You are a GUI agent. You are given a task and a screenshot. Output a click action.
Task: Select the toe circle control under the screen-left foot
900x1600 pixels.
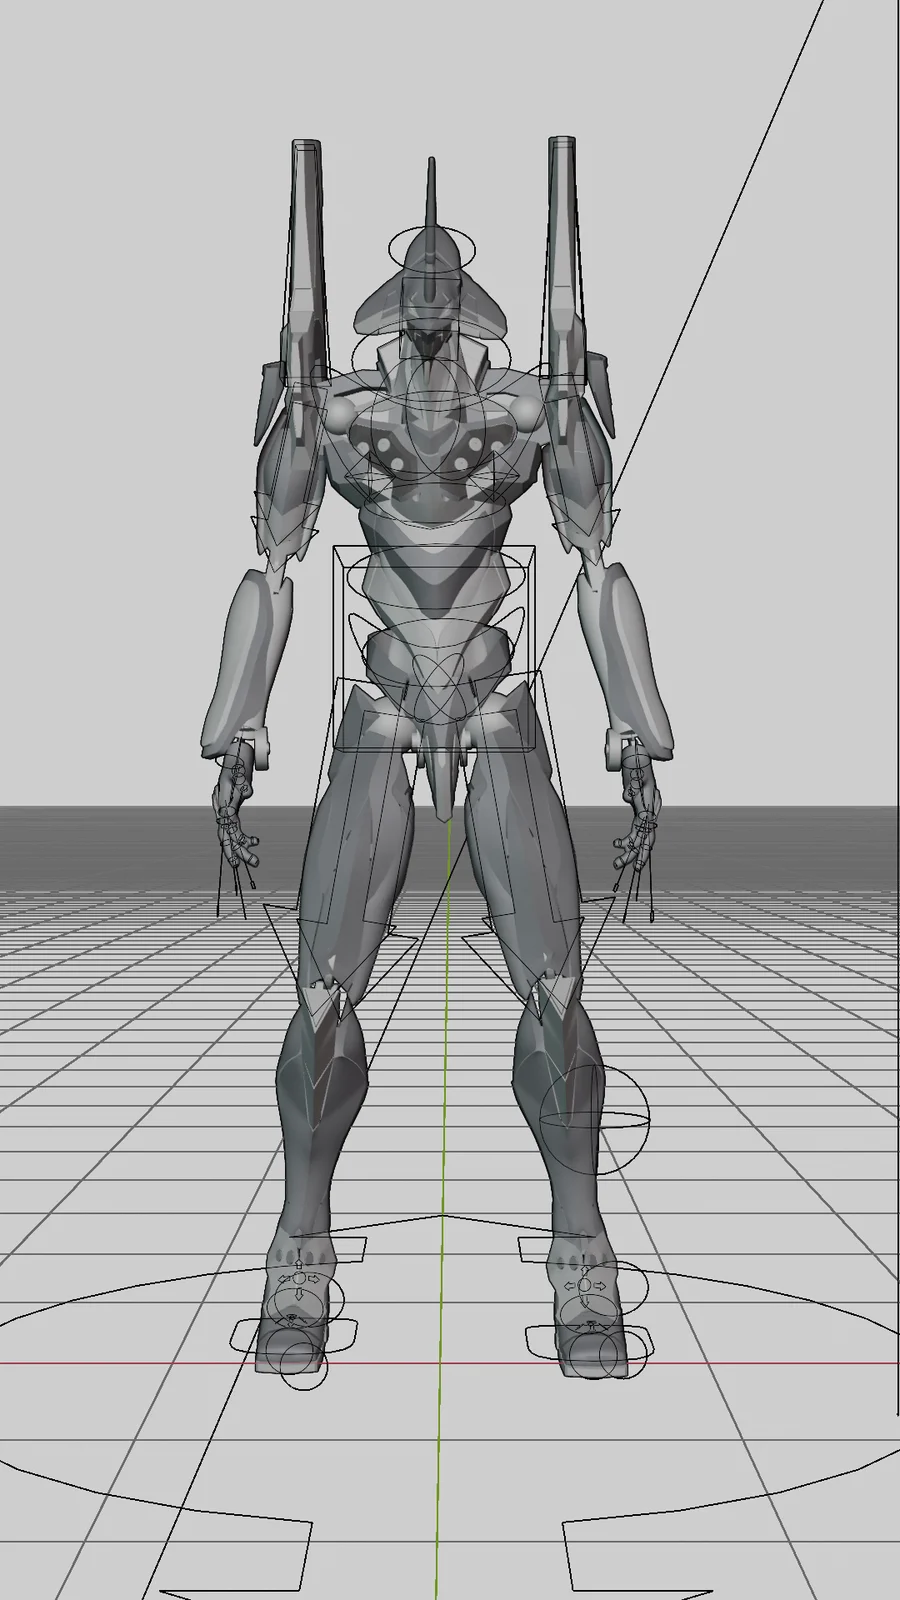coord(302,1367)
